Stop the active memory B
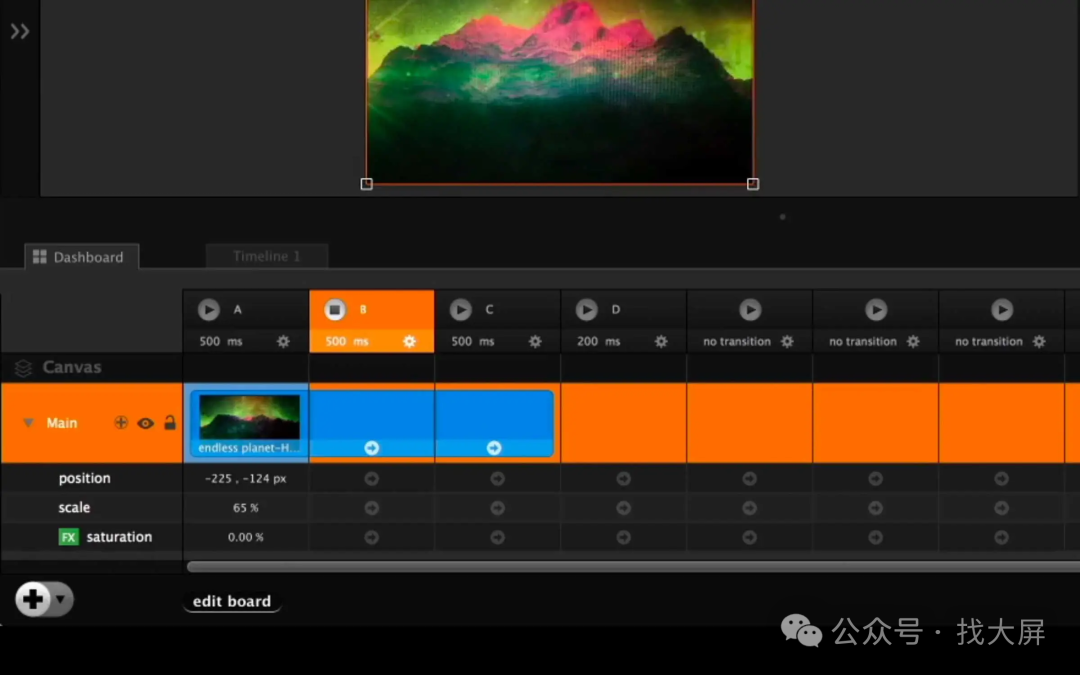The height and width of the screenshot is (675, 1080). [x=334, y=310]
